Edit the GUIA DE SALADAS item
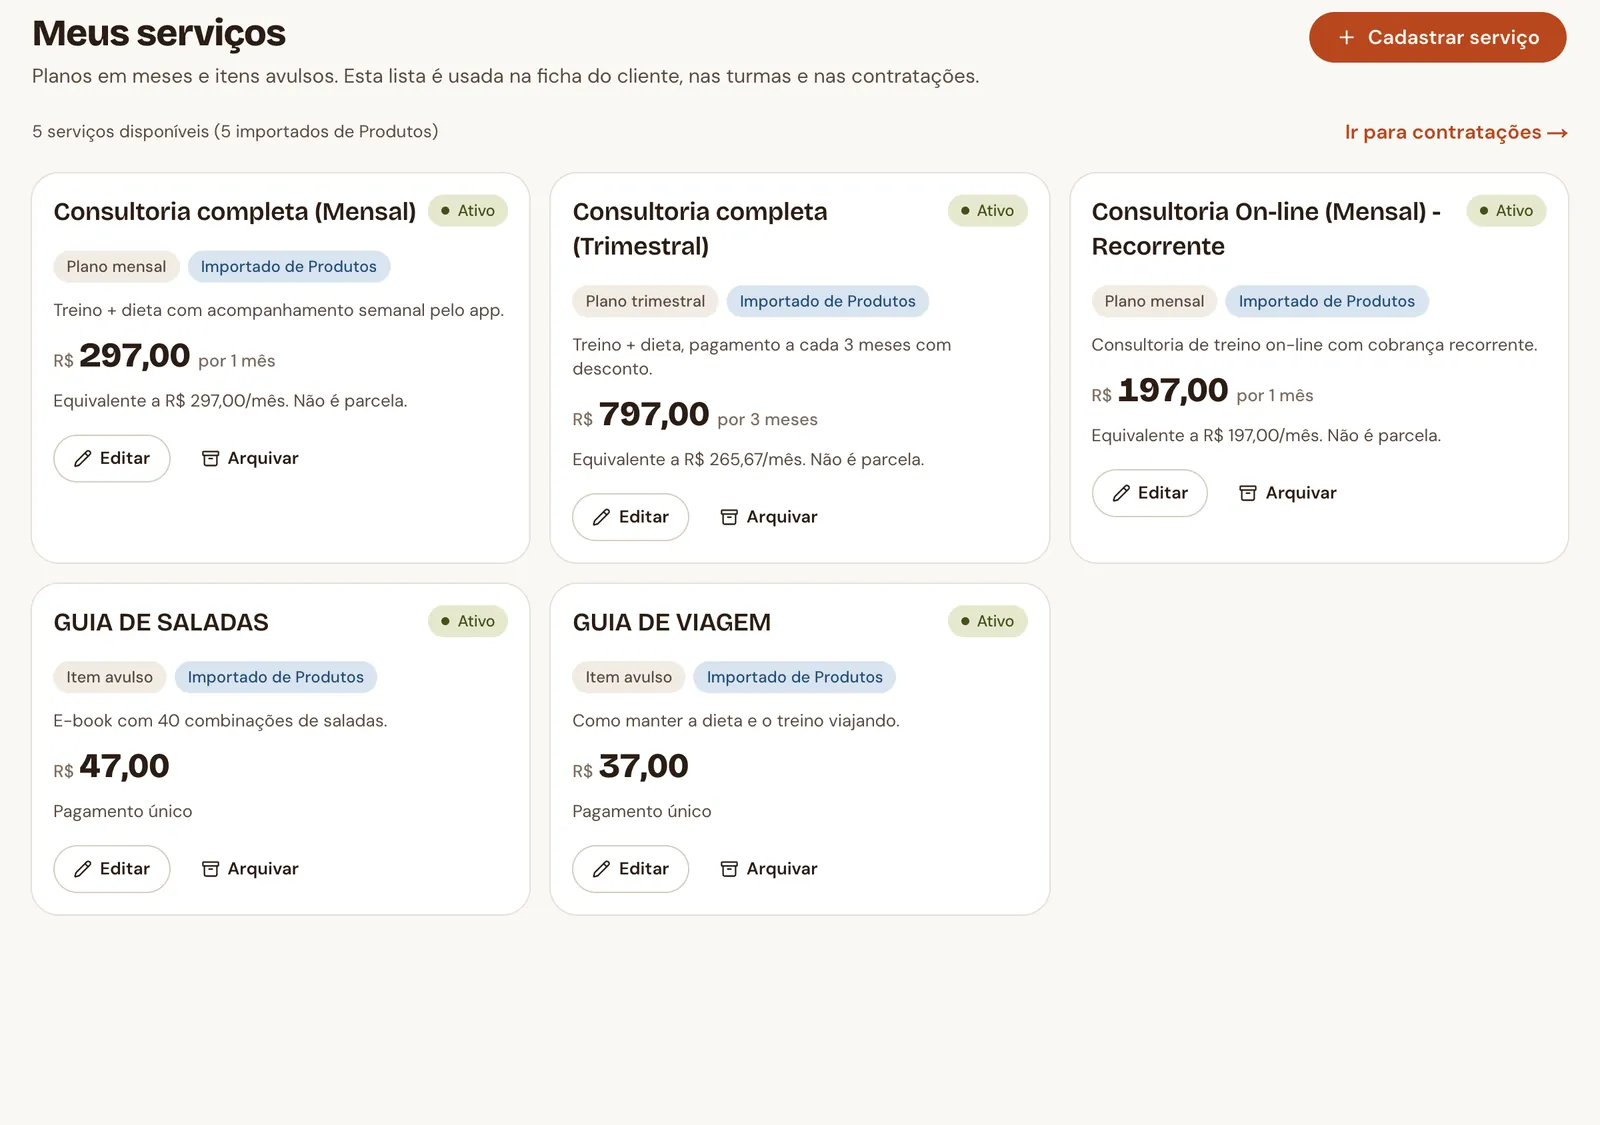Image resolution: width=1600 pixels, height=1125 pixels. pos(112,869)
